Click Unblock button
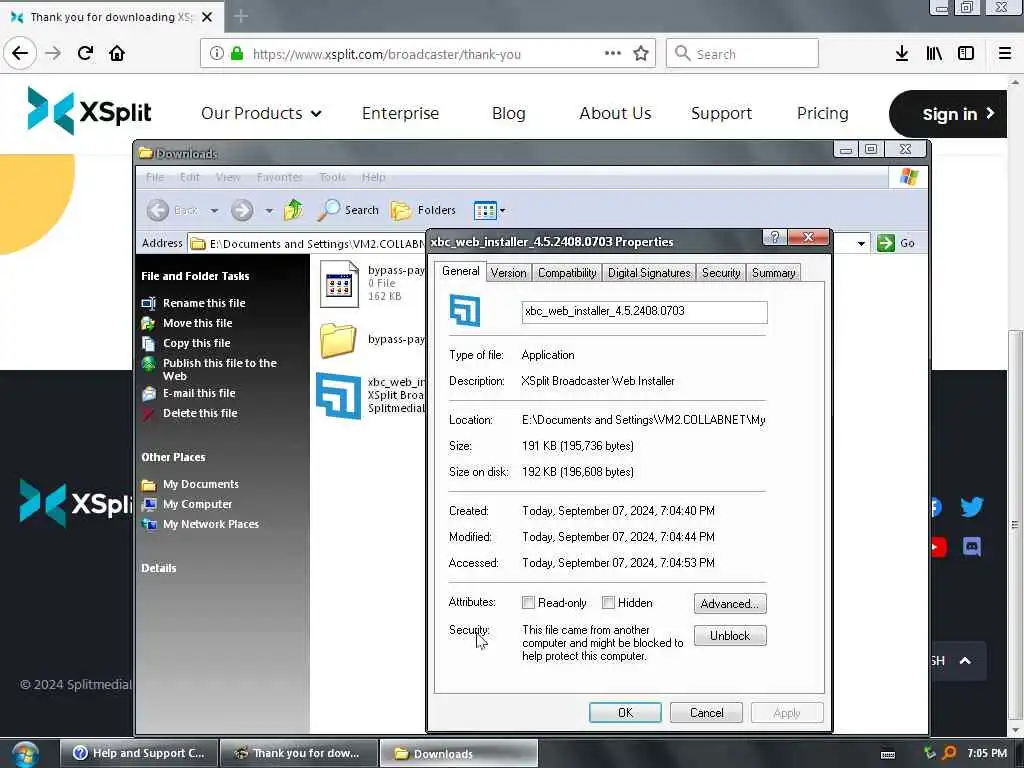The image size is (1024, 768). (x=730, y=635)
